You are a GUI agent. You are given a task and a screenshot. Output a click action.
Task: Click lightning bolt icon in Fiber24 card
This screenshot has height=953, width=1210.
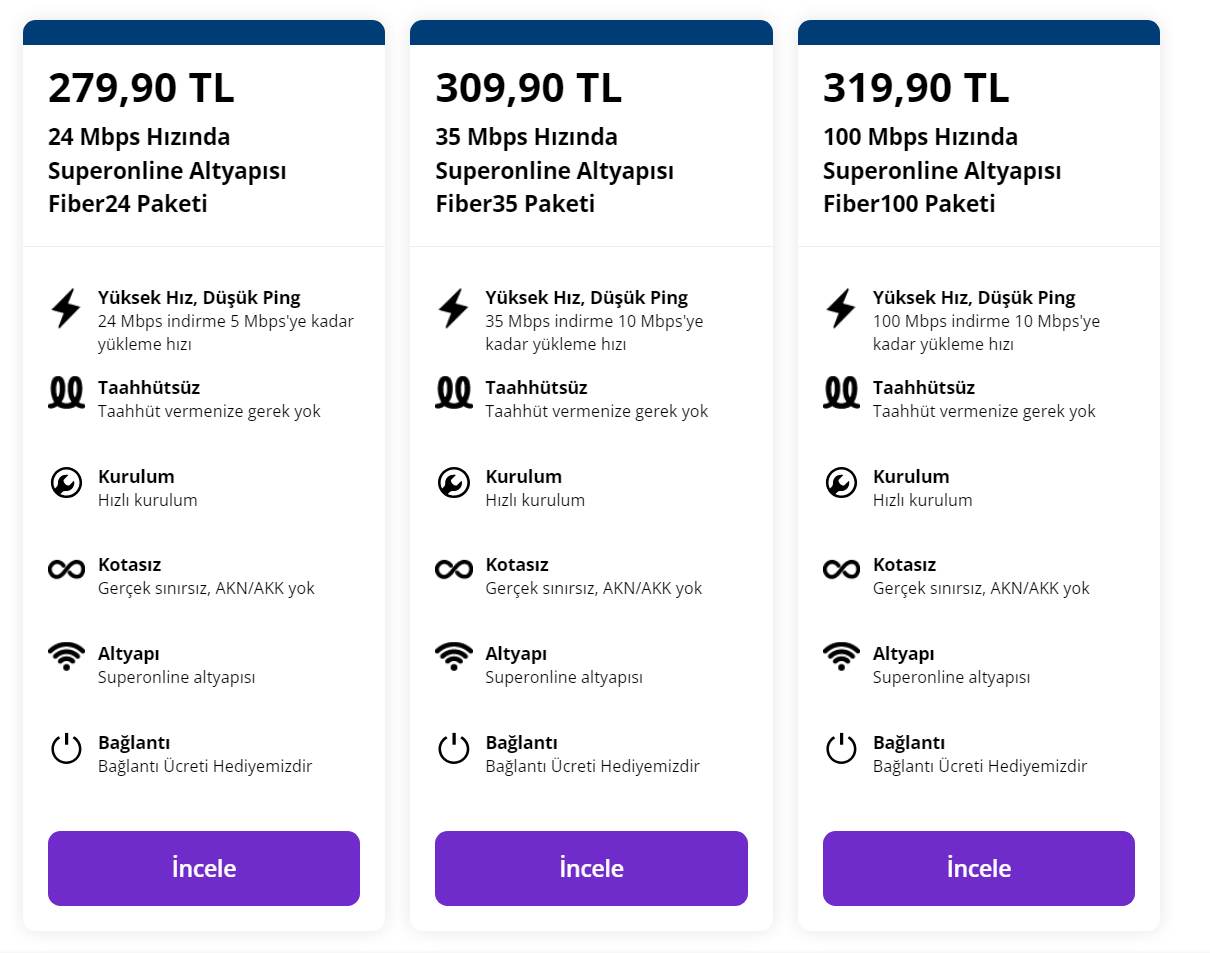[66, 308]
